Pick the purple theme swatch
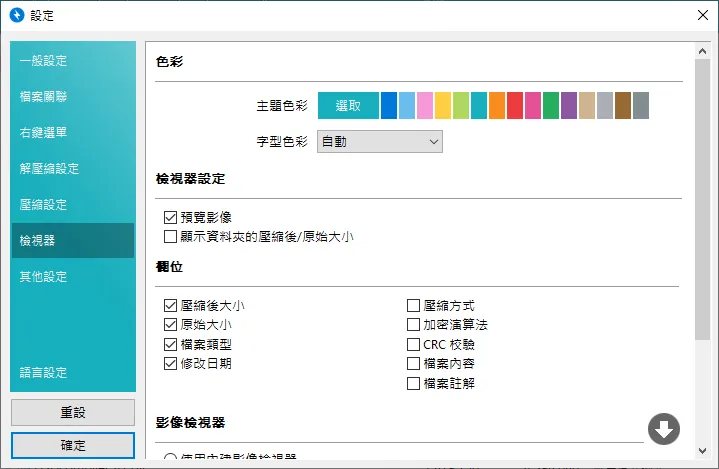 [569, 105]
